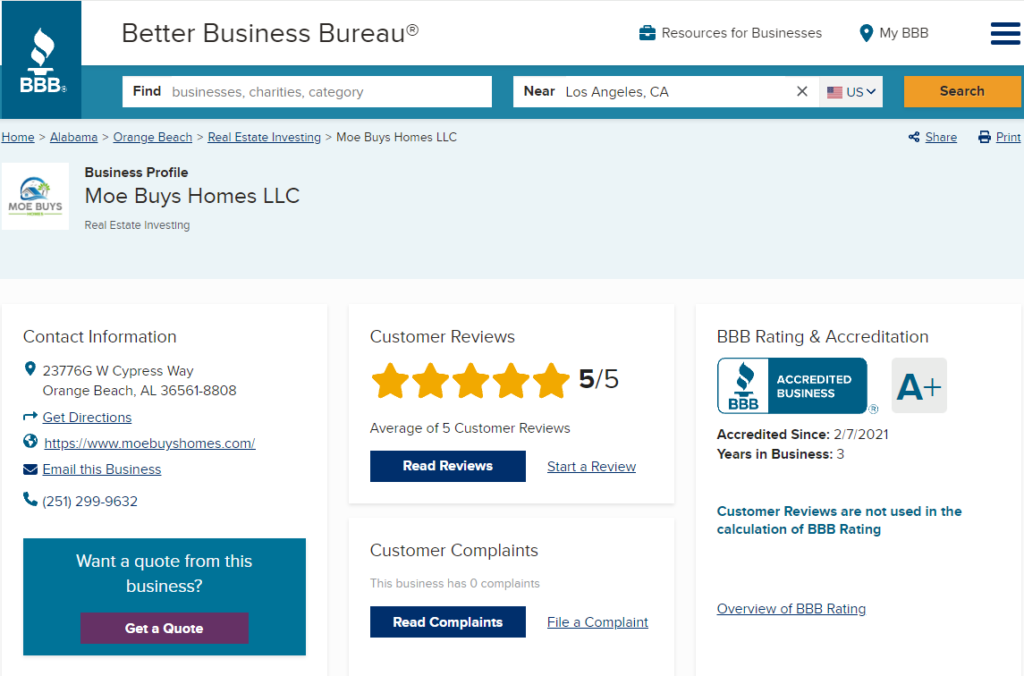Click the Years in Business: 3 text
The height and width of the screenshot is (676, 1024).
coord(780,454)
